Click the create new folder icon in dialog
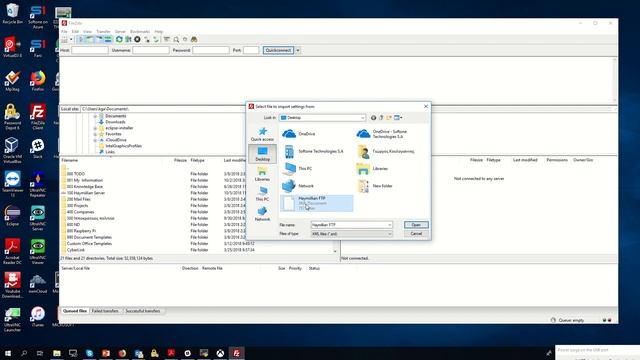This screenshot has width=640, height=360. (389, 118)
